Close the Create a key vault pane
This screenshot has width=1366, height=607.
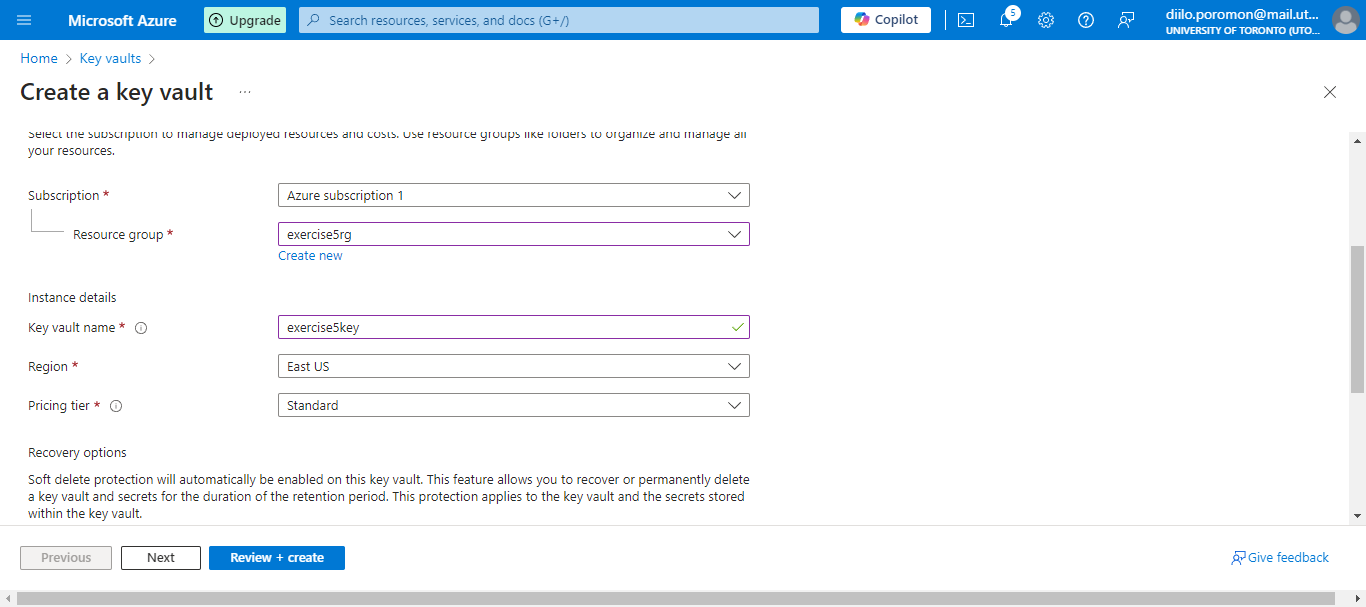click(x=1330, y=92)
